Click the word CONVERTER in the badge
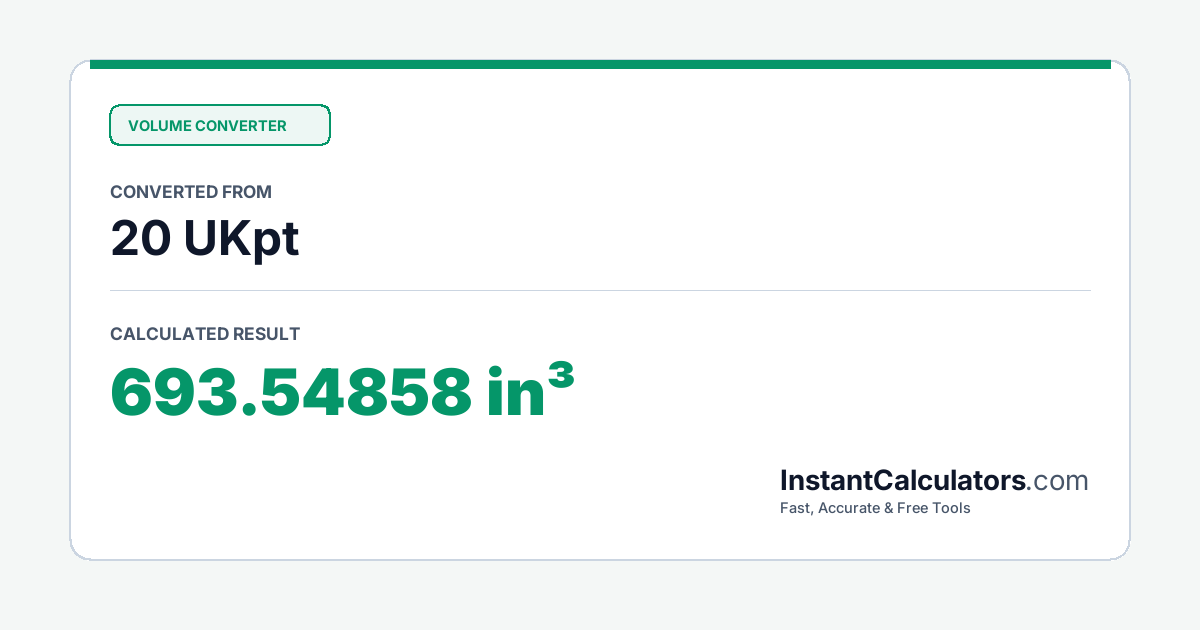This screenshot has height=630, width=1200. click(241, 126)
